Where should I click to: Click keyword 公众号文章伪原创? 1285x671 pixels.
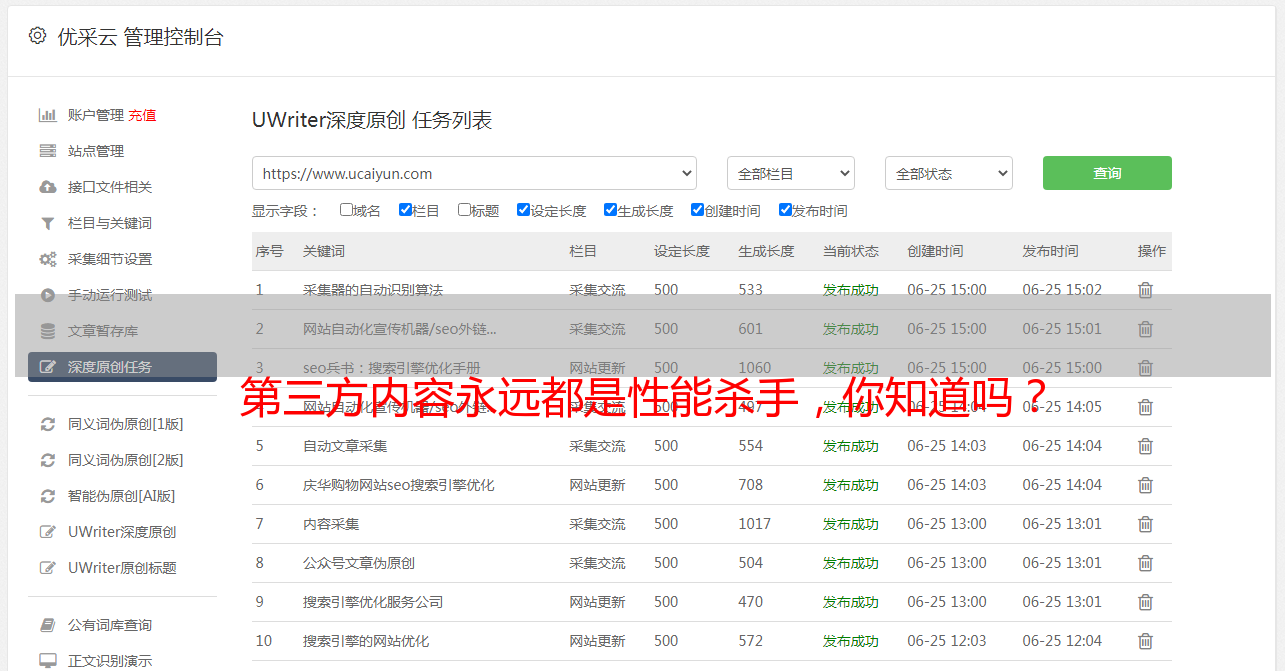click(x=359, y=563)
